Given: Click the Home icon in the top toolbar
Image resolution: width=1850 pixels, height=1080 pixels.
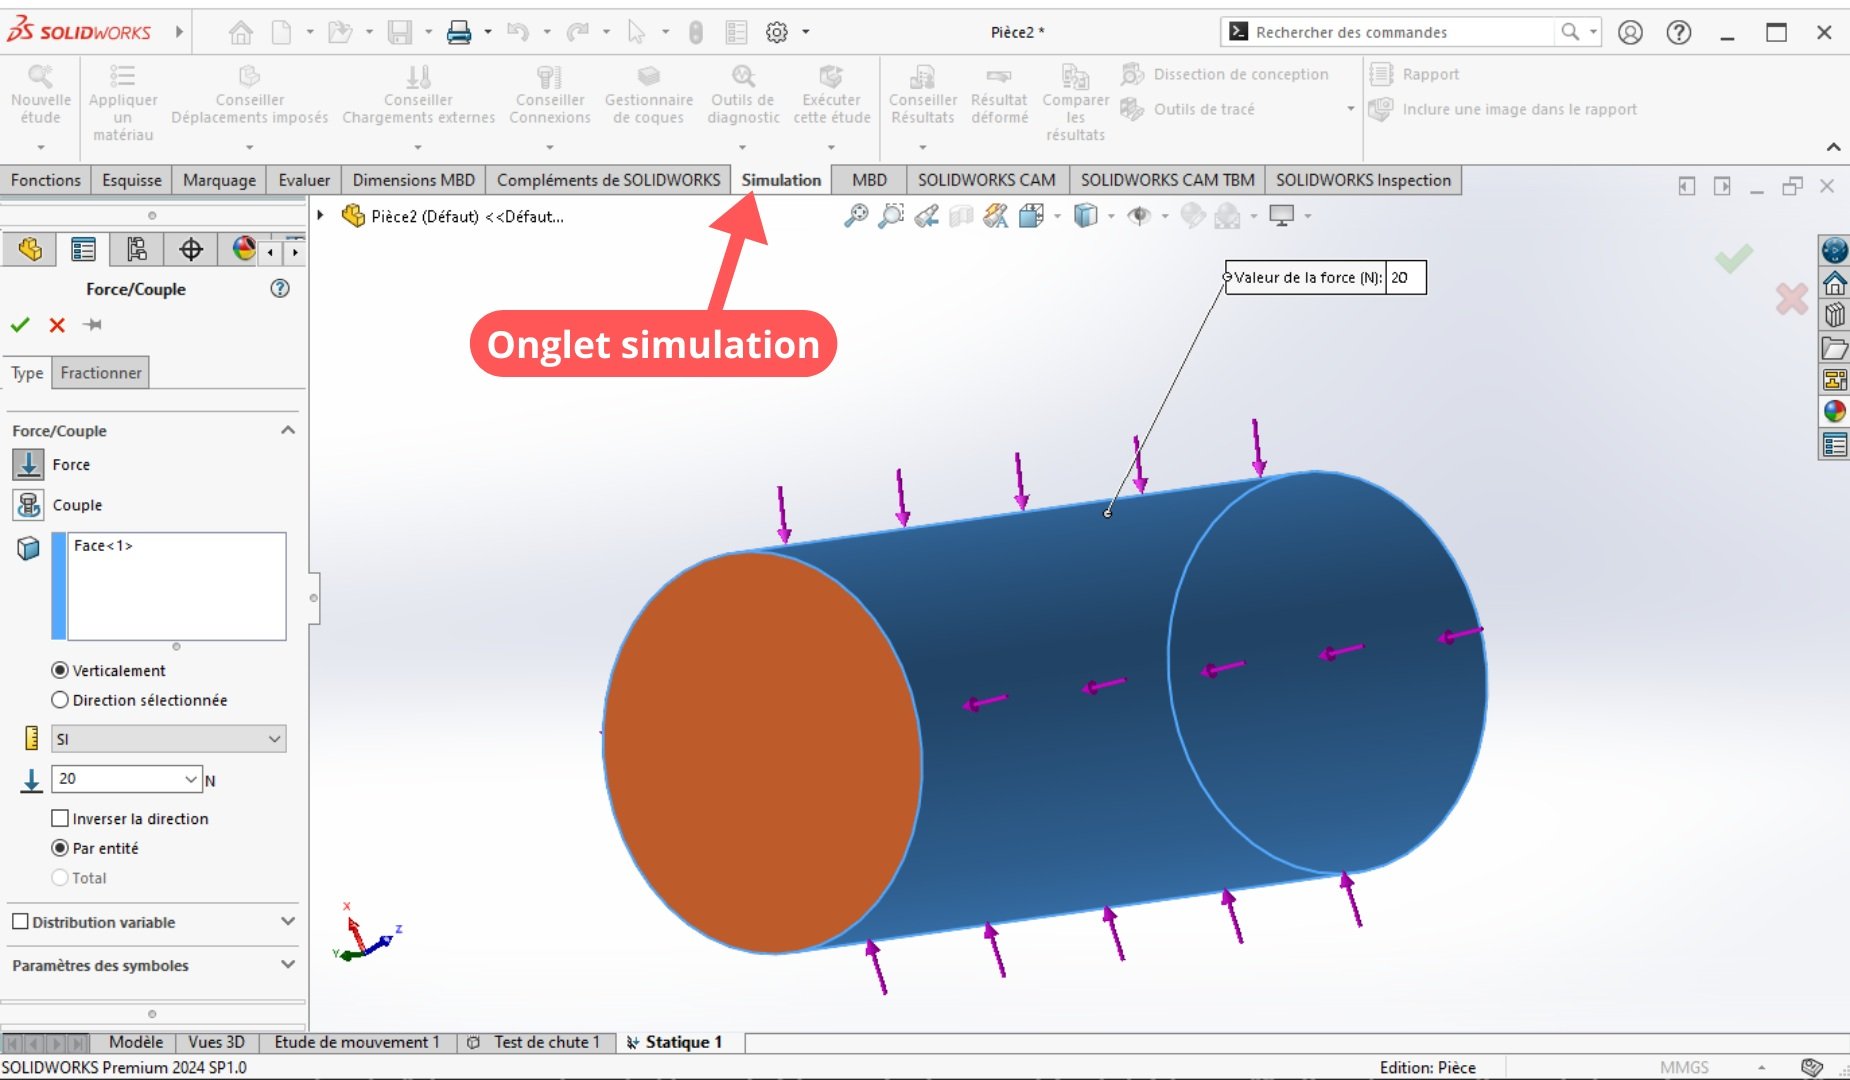Looking at the screenshot, I should (x=241, y=32).
